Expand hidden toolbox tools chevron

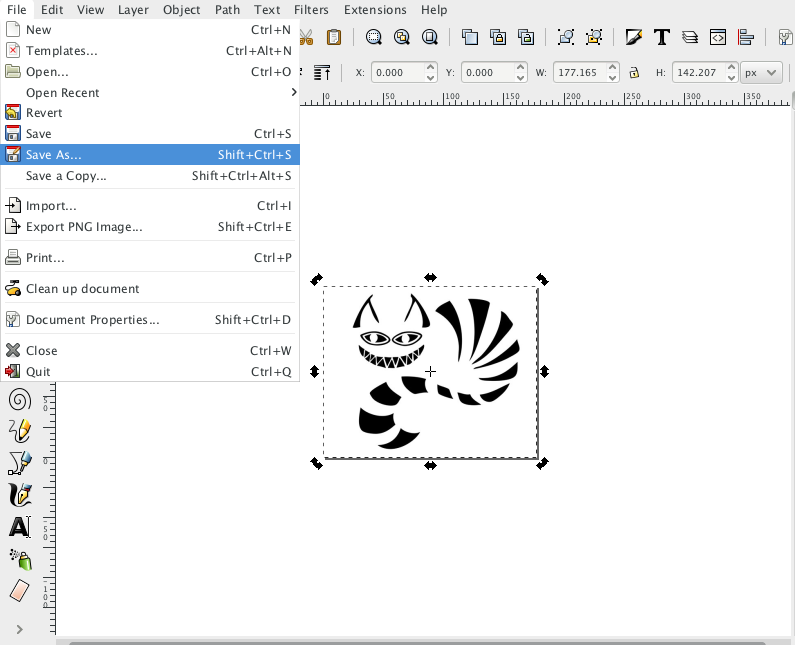[x=19, y=629]
